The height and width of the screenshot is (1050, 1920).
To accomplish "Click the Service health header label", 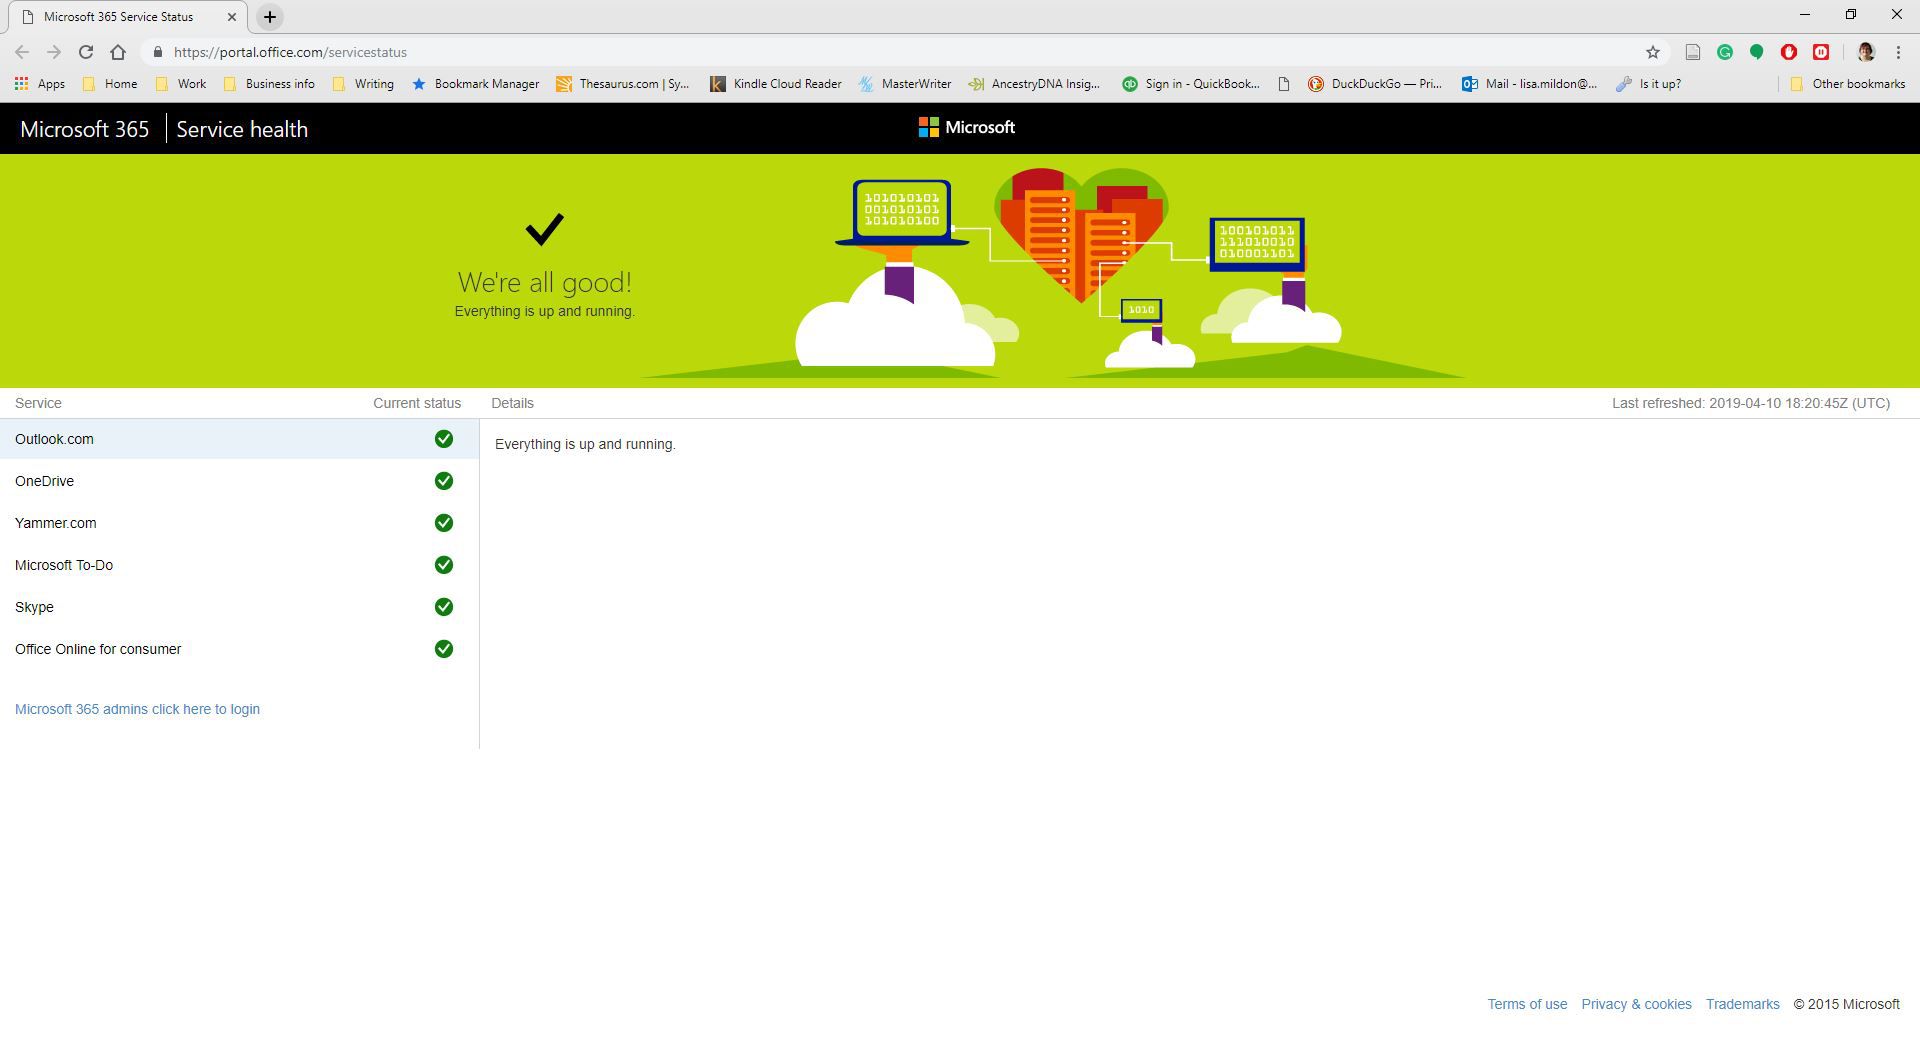I will pyautogui.click(x=242, y=129).
